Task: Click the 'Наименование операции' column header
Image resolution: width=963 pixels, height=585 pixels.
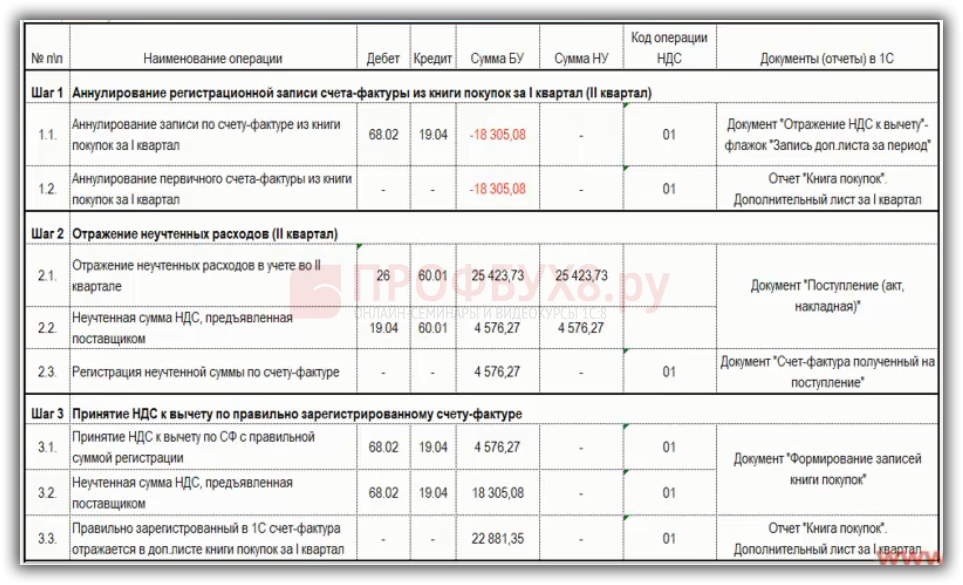Action: pos(212,59)
